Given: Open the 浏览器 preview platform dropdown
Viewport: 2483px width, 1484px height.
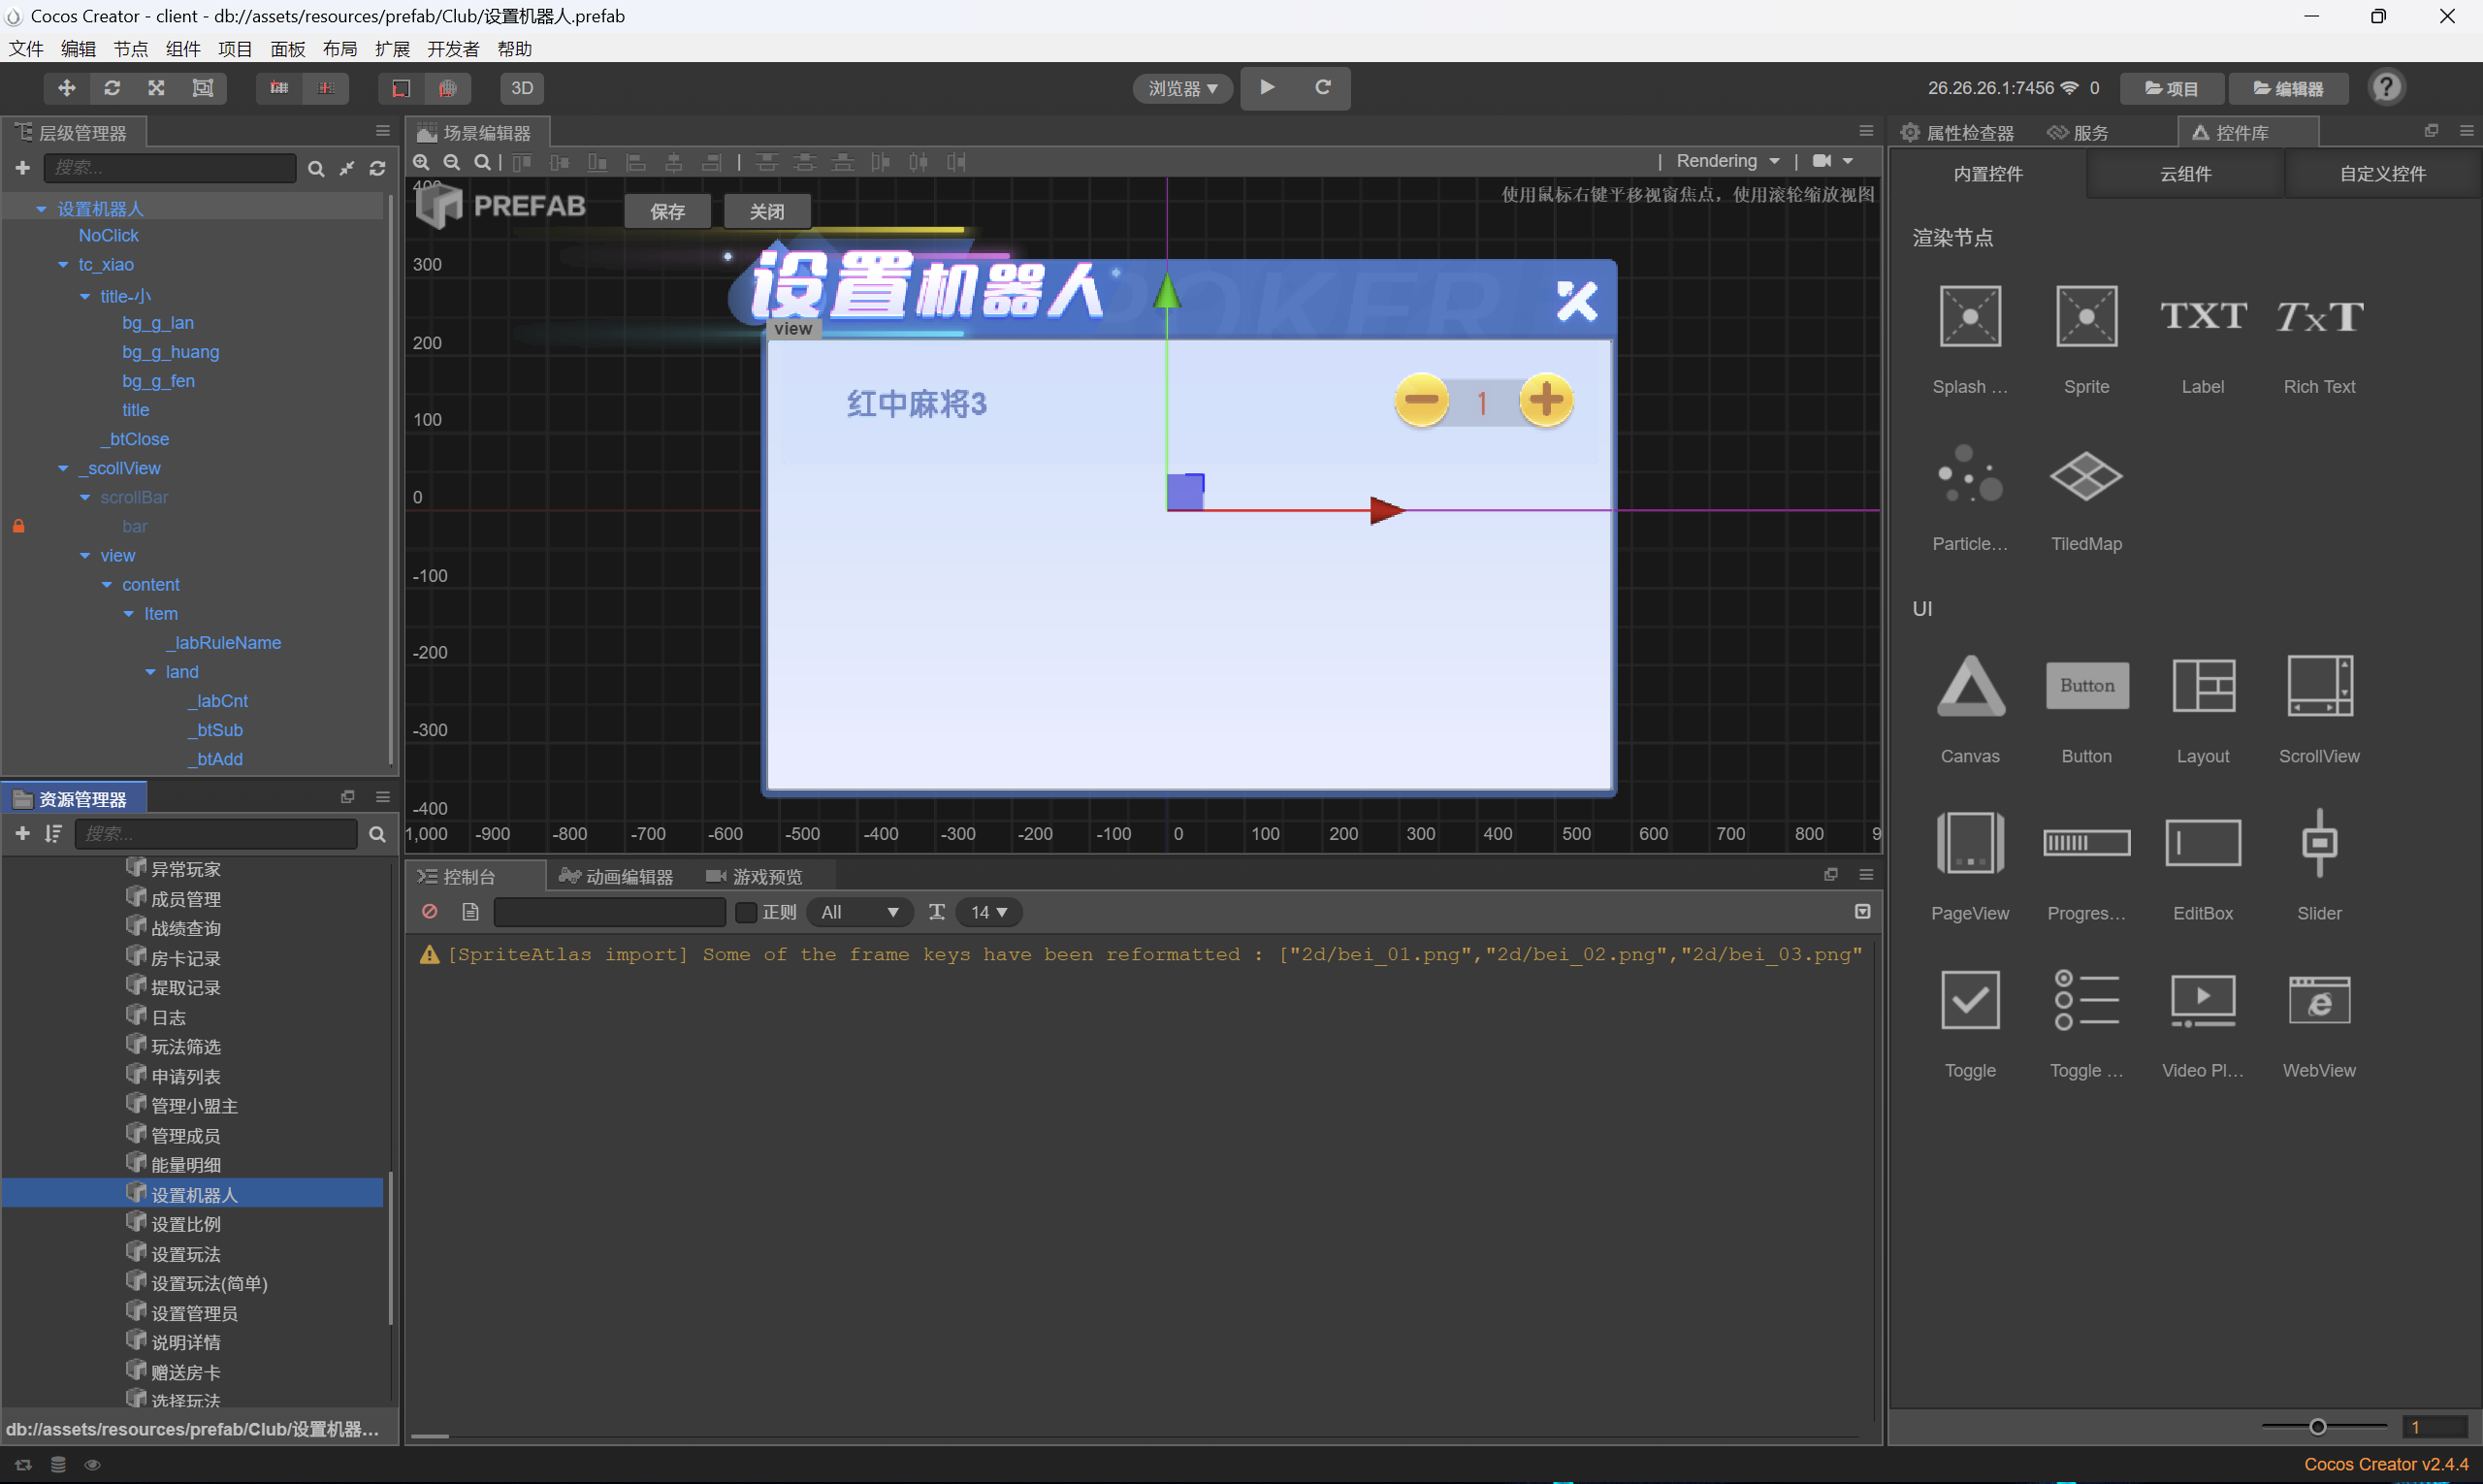Looking at the screenshot, I should pos(1182,88).
